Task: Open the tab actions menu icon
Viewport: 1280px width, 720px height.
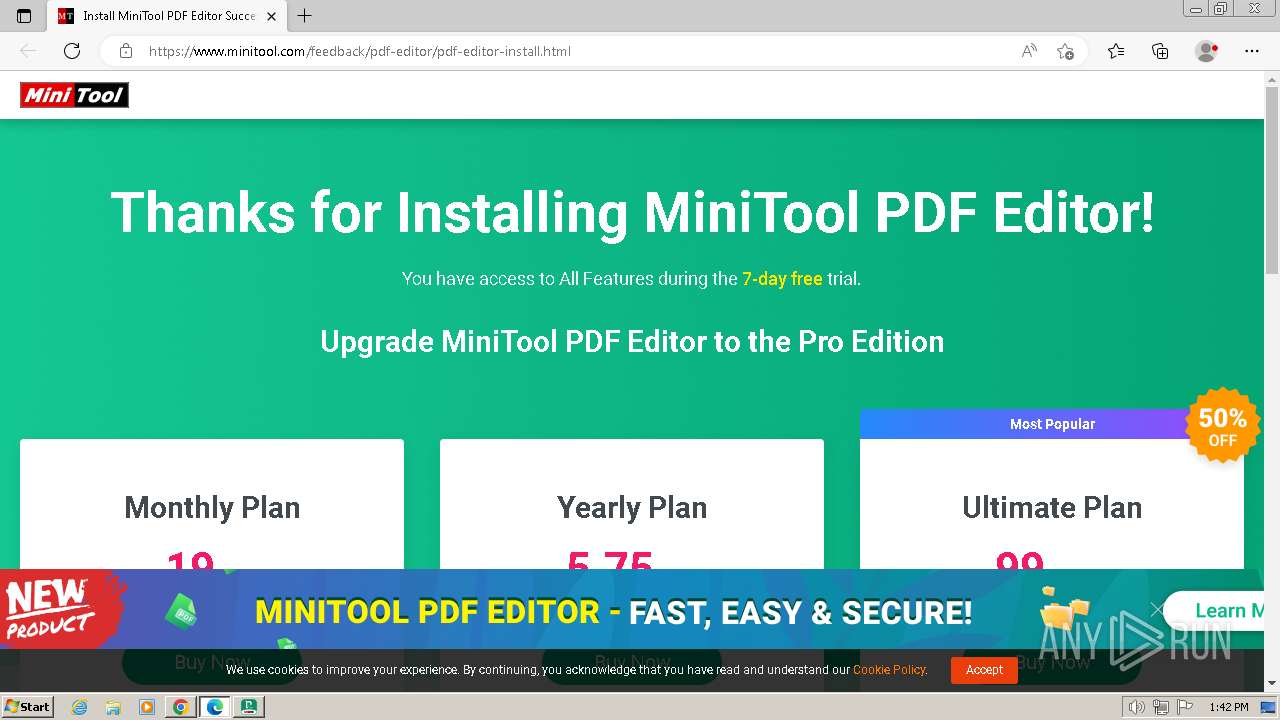Action: (24, 16)
